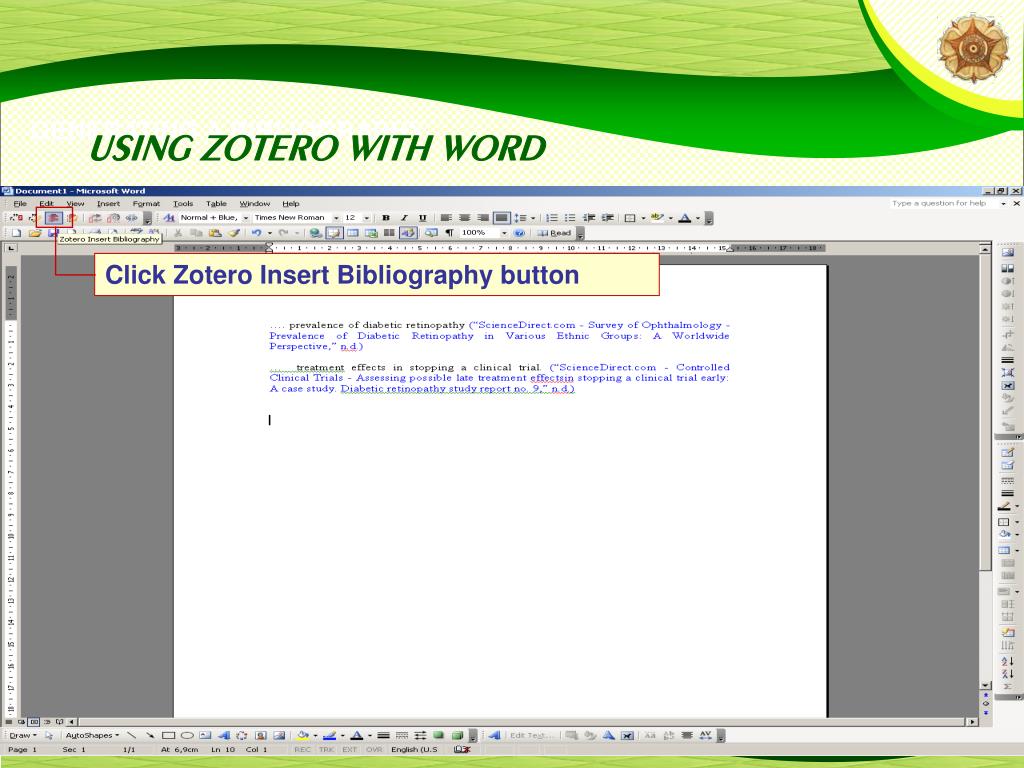1024x768 pixels.
Task: Toggle Align Left
Action: [446, 218]
